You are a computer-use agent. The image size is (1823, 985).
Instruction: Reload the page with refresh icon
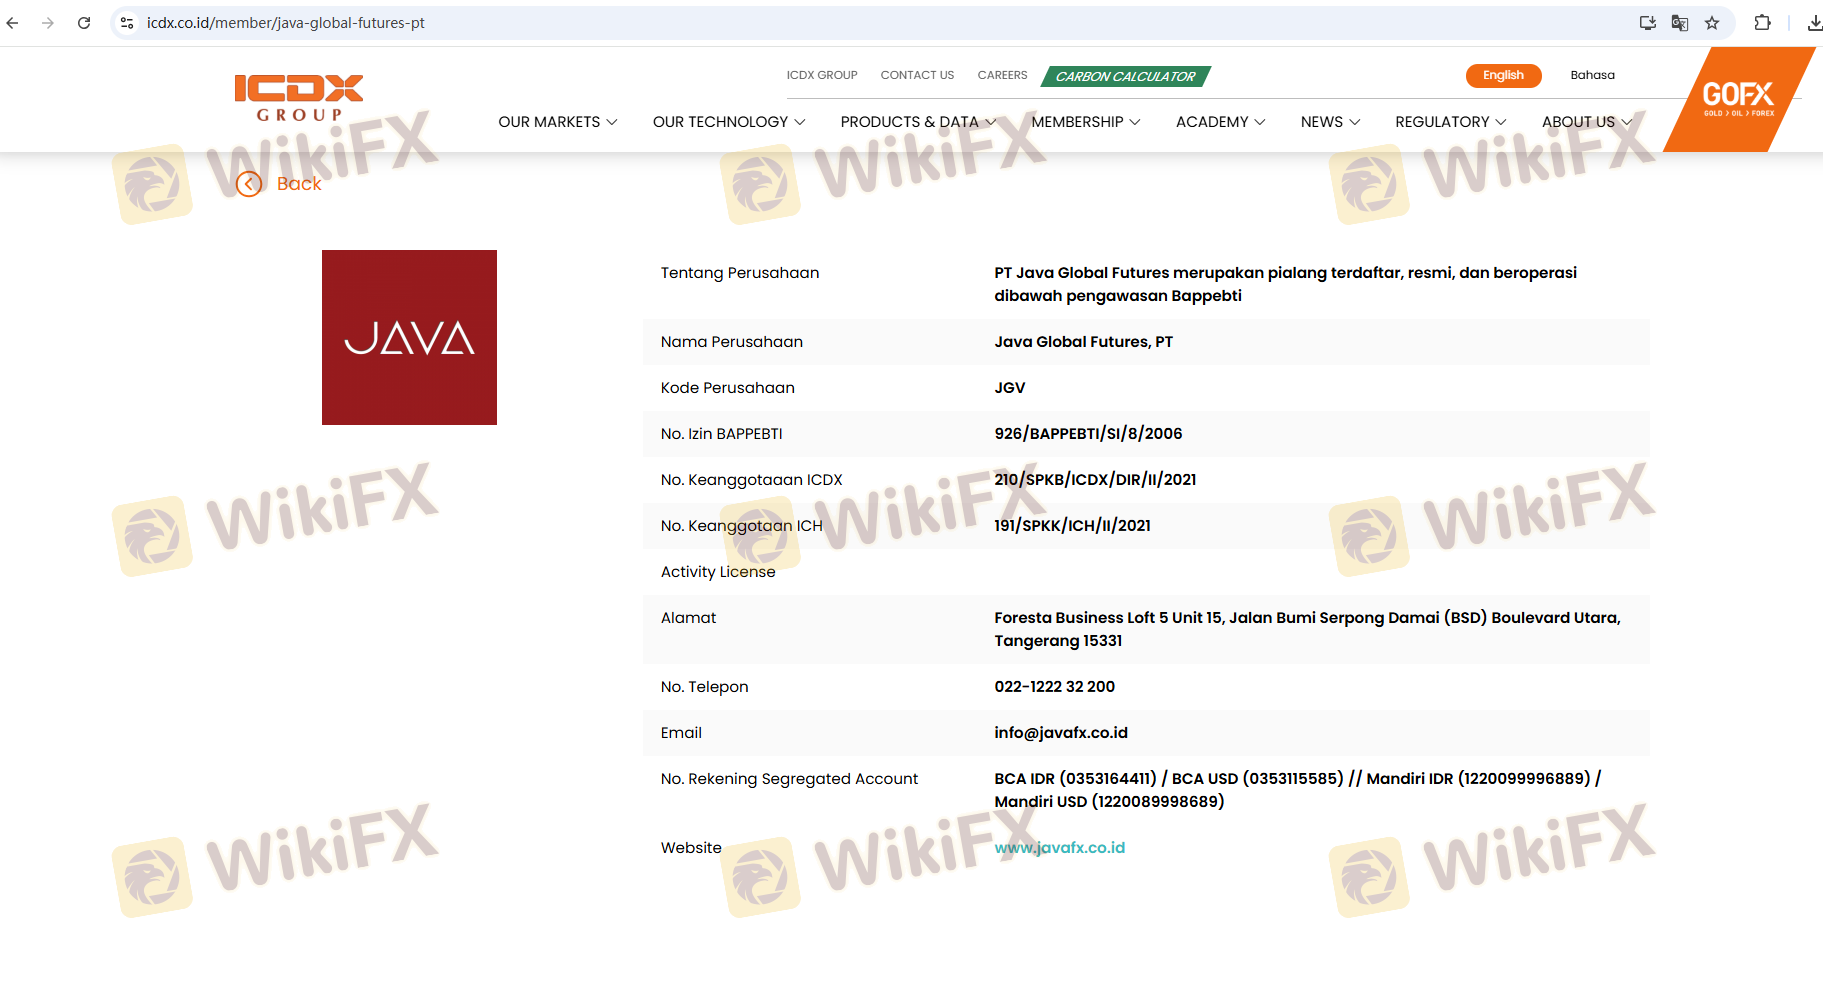point(84,23)
